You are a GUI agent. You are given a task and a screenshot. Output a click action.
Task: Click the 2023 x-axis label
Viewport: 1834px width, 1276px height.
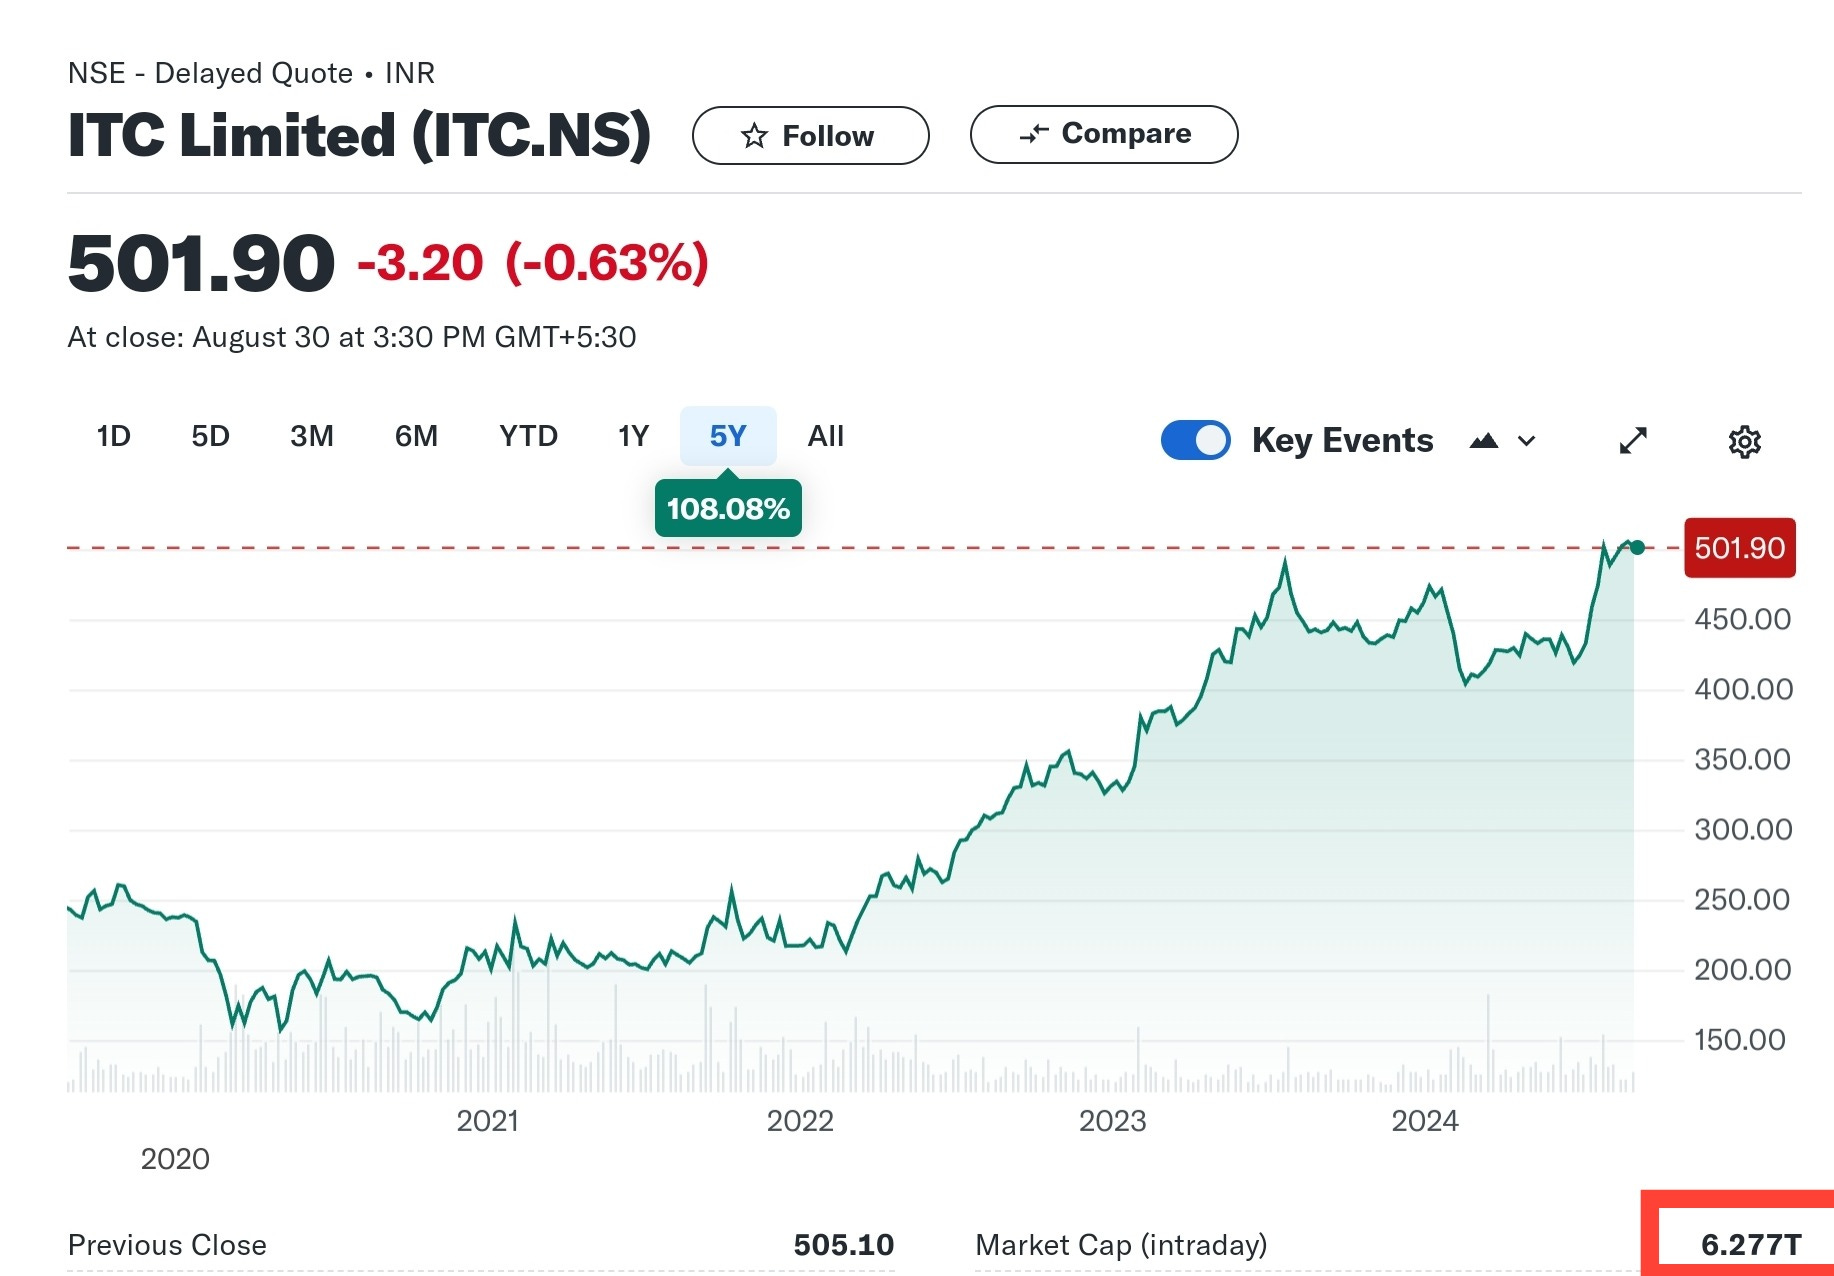[1112, 1121]
